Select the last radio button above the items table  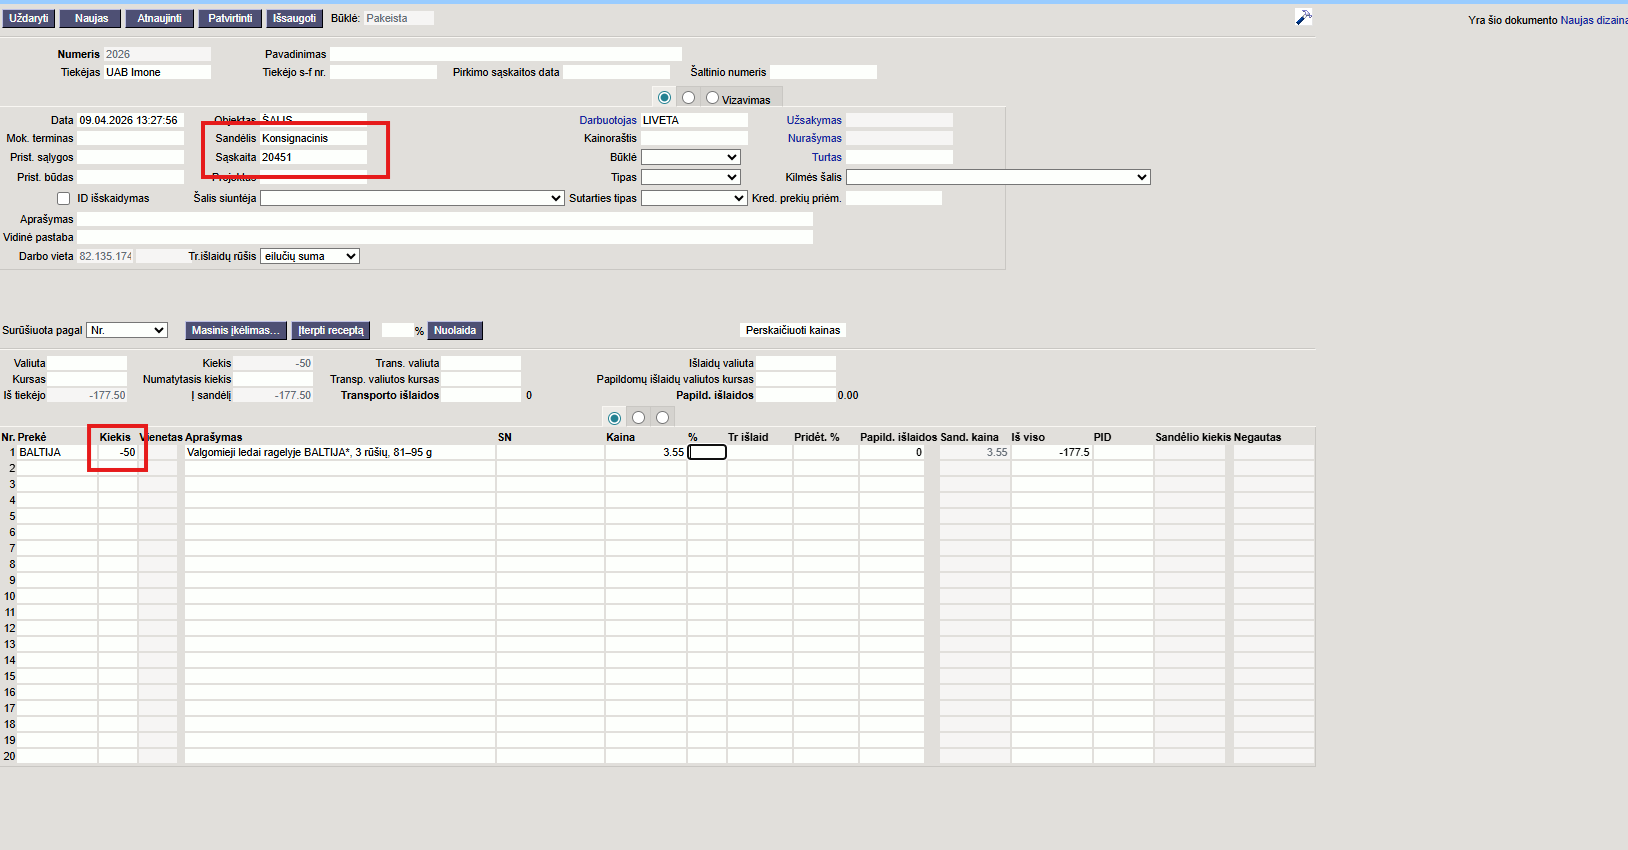tap(662, 418)
